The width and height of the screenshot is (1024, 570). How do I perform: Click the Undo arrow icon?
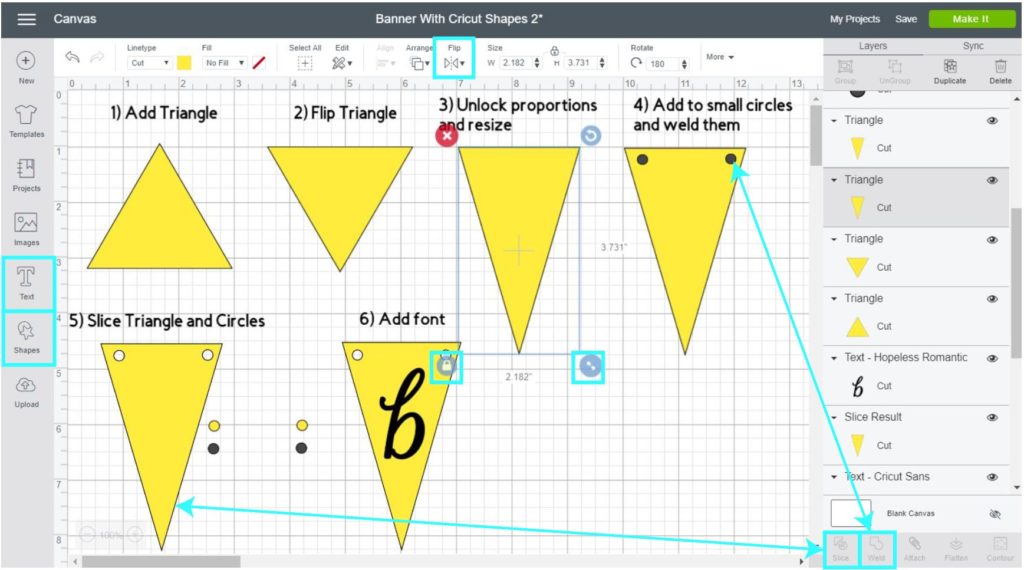point(72,59)
